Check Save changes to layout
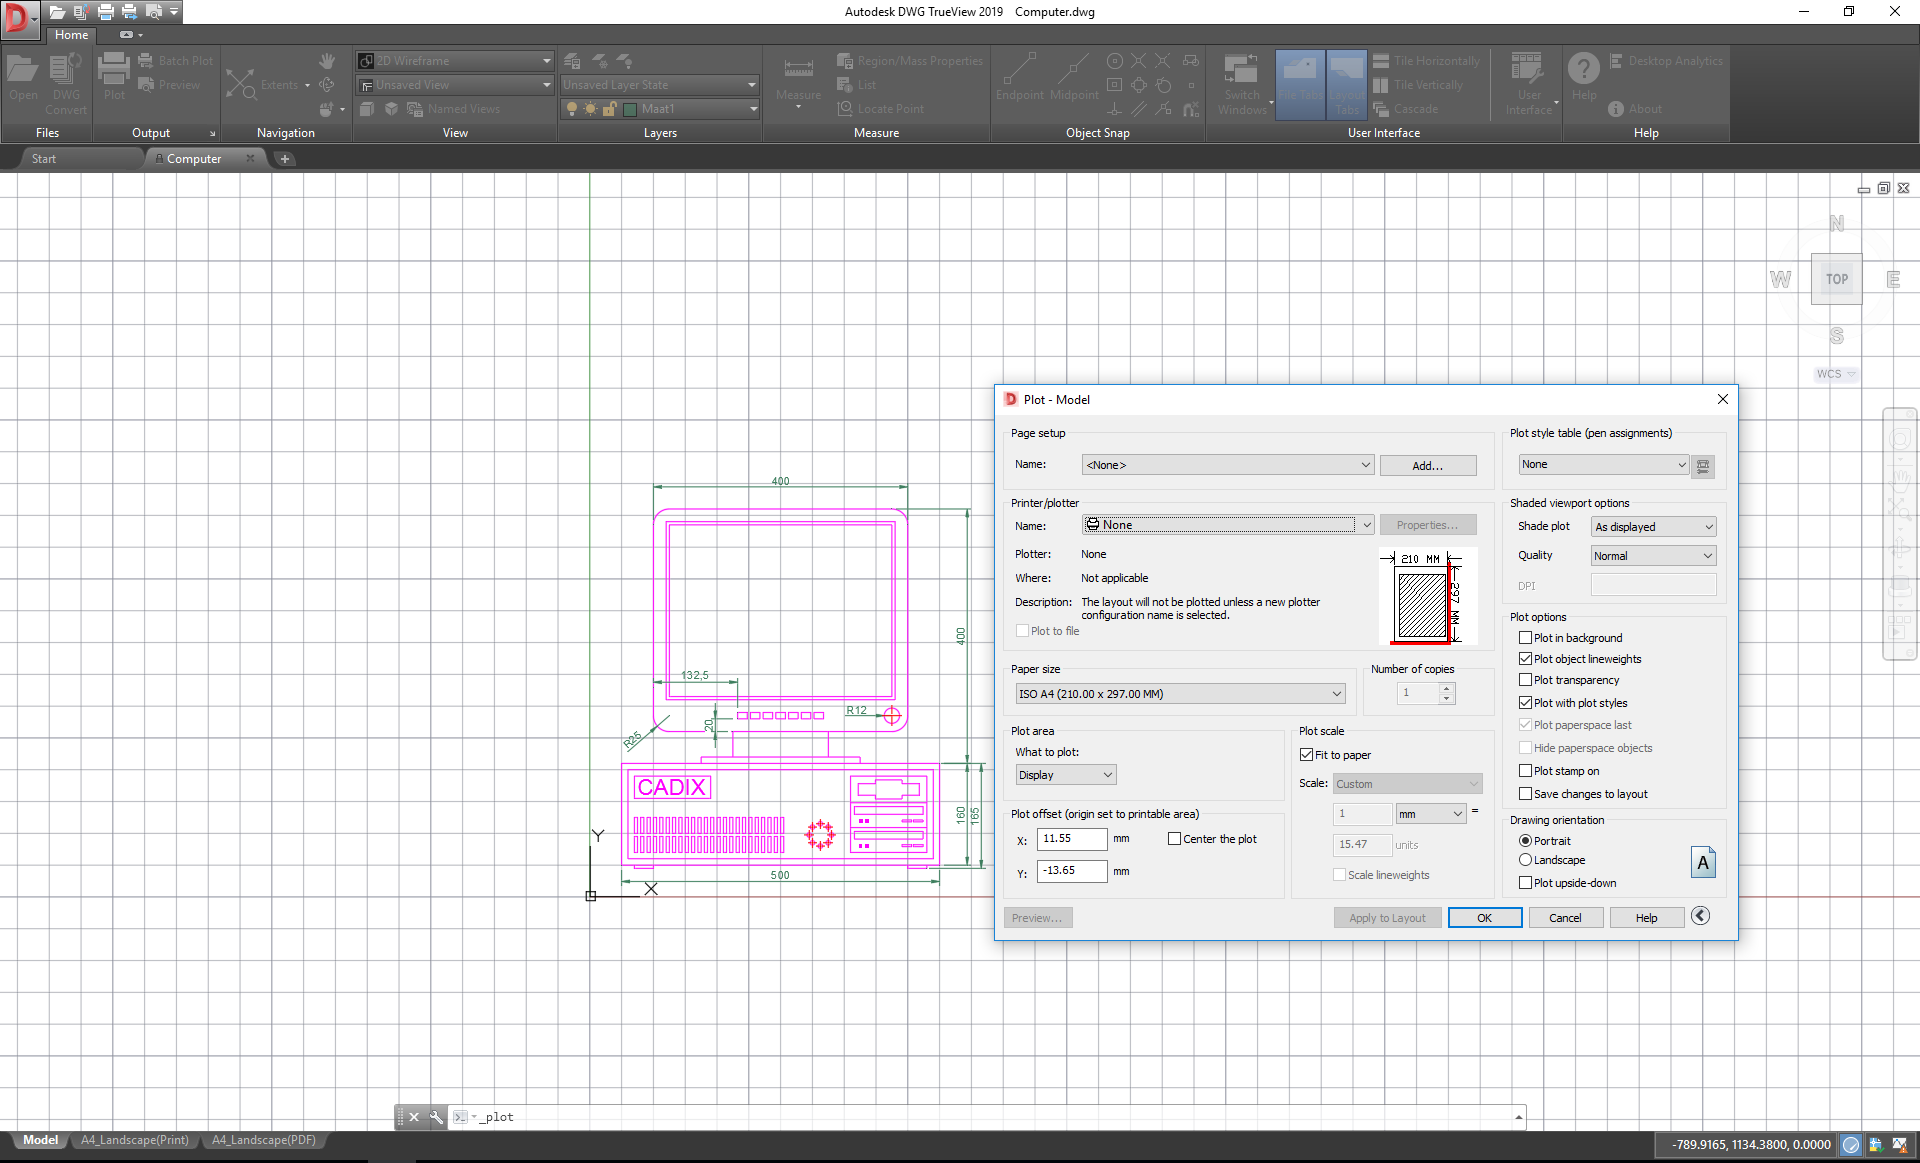Image resolution: width=1920 pixels, height=1163 pixels. pyautogui.click(x=1525, y=794)
